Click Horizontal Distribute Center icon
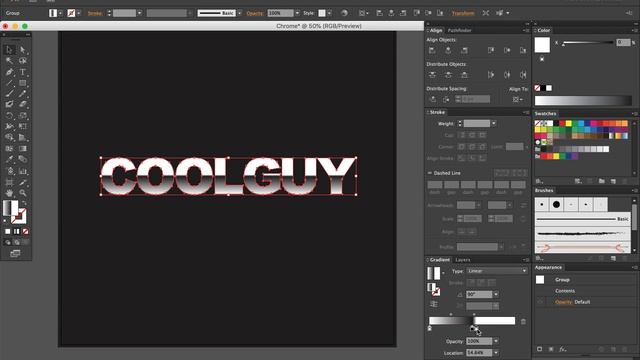The width and height of the screenshot is (640, 360). tap(507, 75)
